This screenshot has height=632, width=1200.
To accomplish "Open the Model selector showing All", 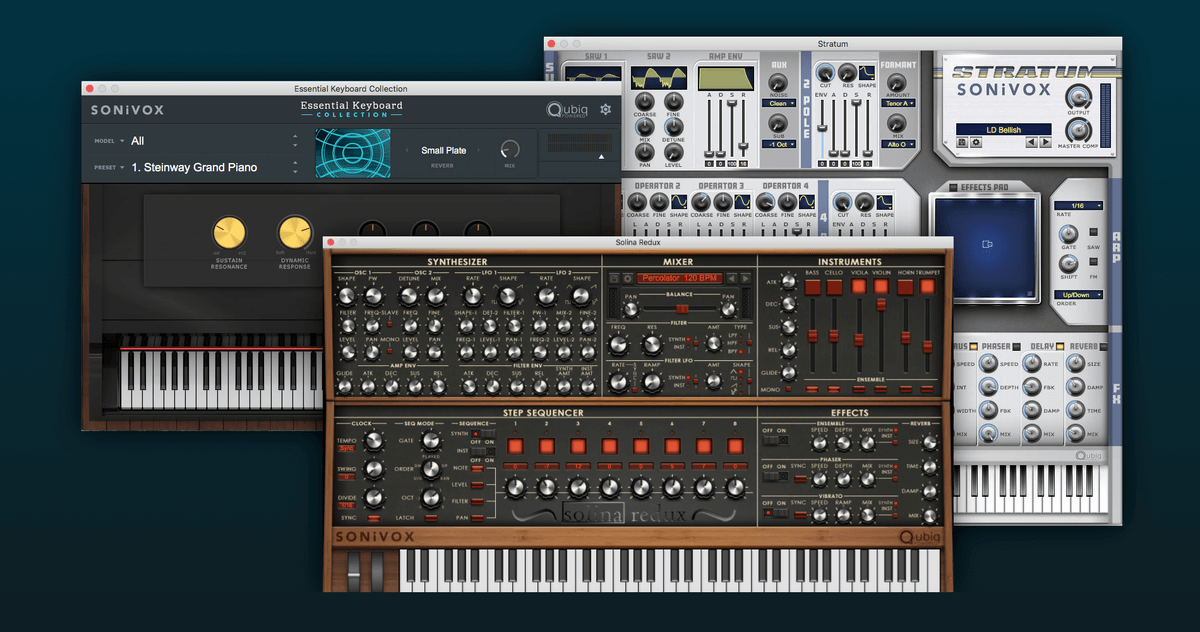I will 210,141.
